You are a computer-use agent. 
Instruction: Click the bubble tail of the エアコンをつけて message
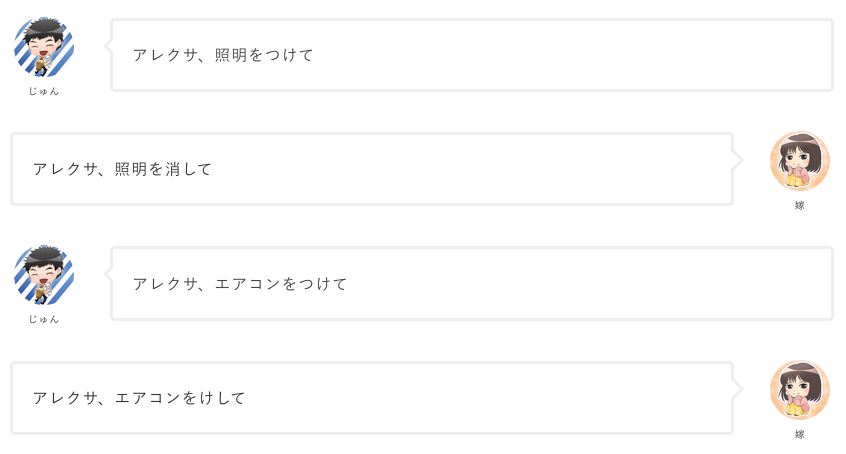pyautogui.click(x=107, y=274)
